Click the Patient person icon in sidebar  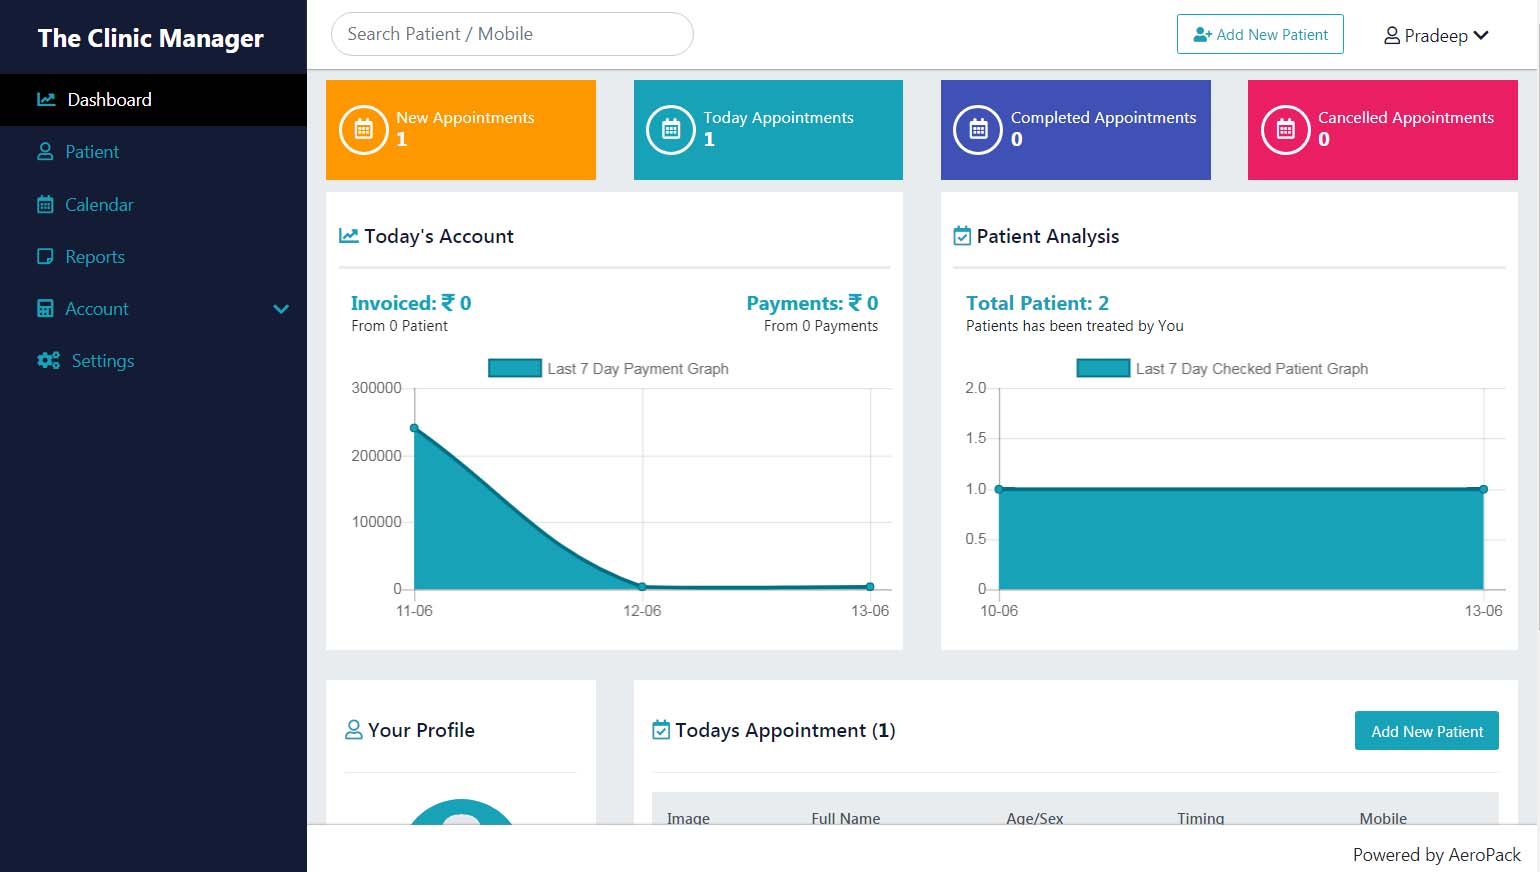click(45, 152)
